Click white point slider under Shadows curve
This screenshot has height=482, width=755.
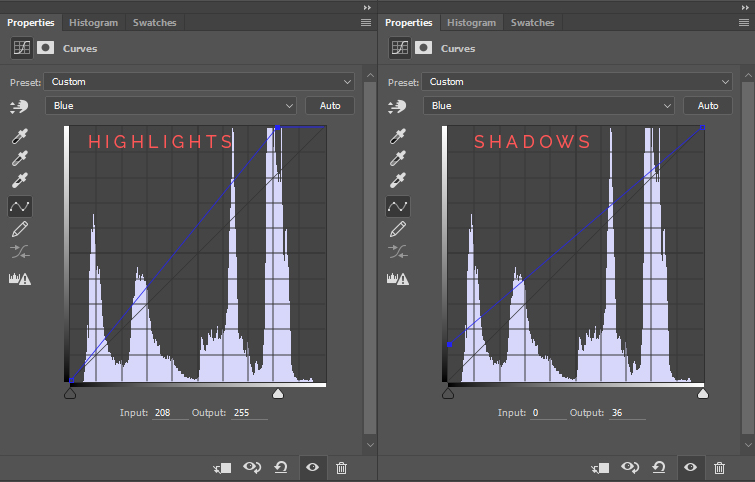703,394
